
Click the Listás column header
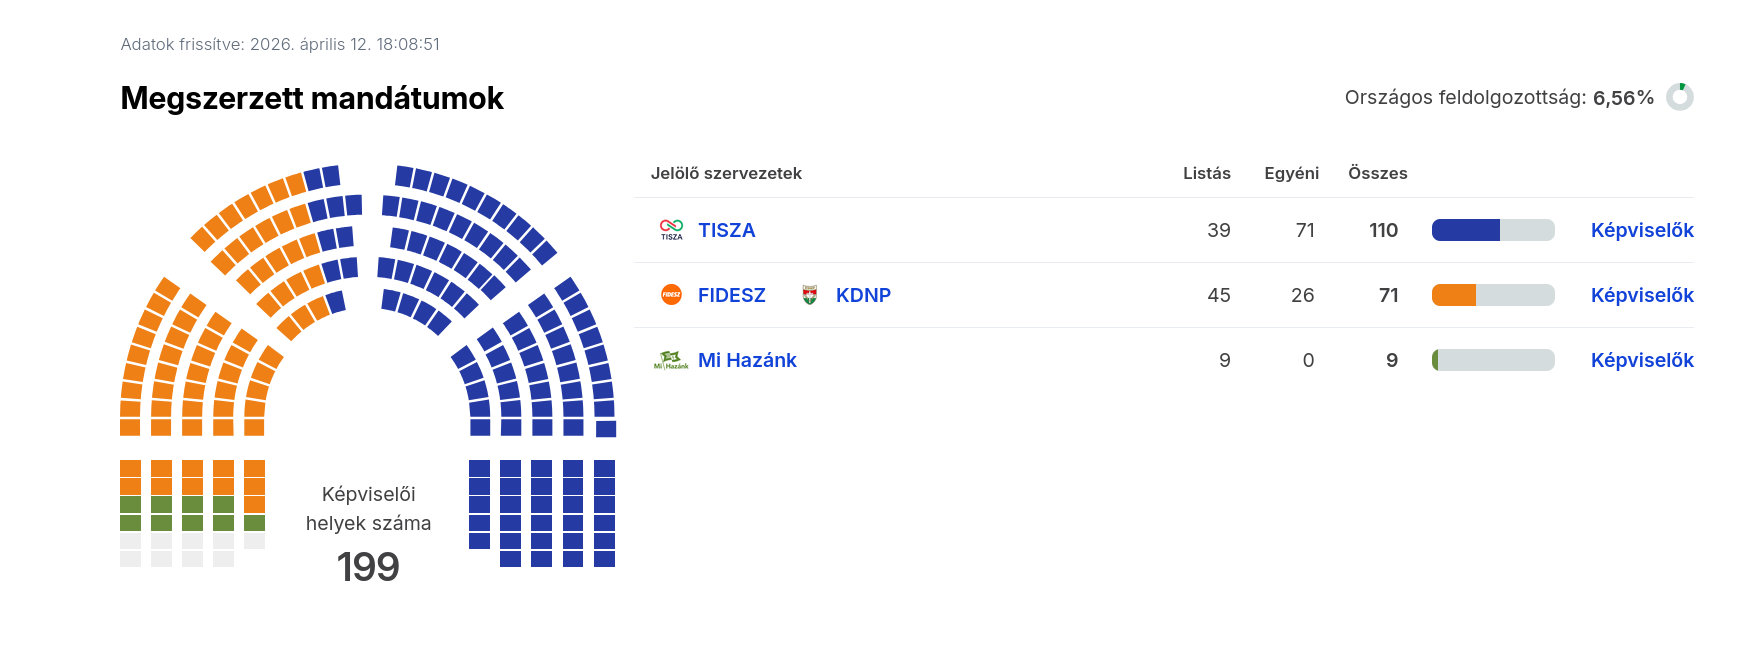[1206, 173]
